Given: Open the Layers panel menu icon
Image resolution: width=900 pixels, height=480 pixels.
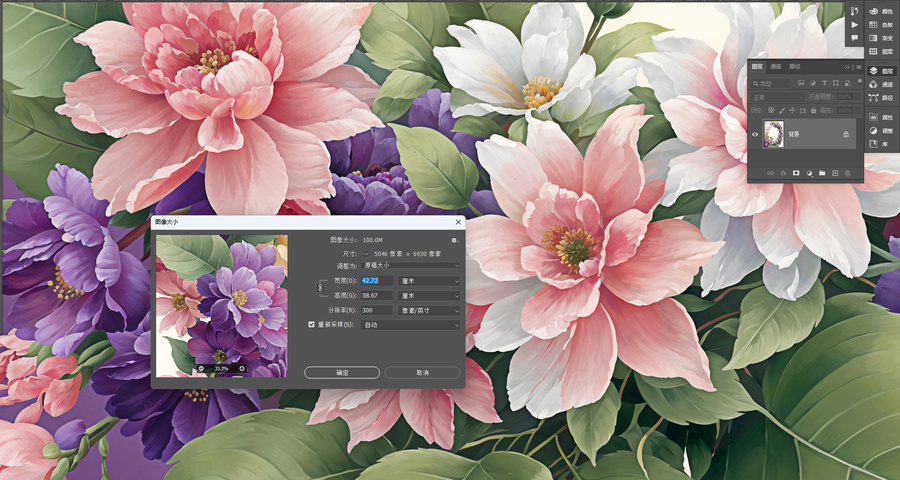Looking at the screenshot, I should click(x=859, y=67).
